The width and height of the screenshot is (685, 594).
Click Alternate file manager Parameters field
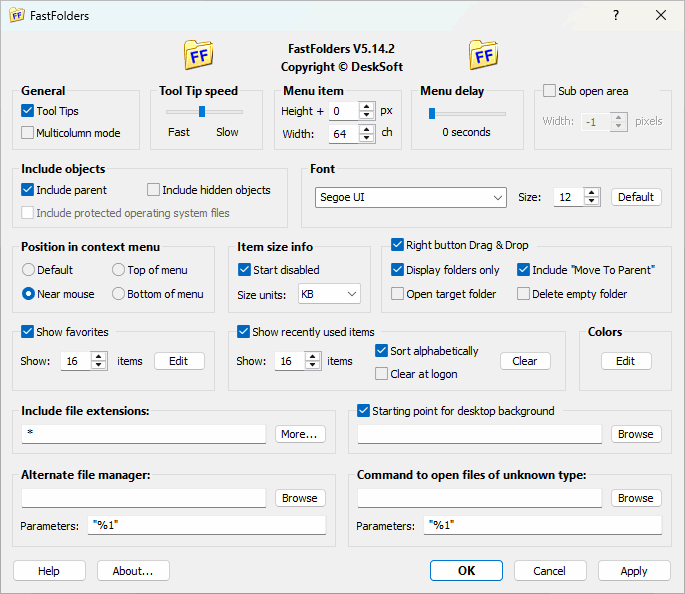207,525
